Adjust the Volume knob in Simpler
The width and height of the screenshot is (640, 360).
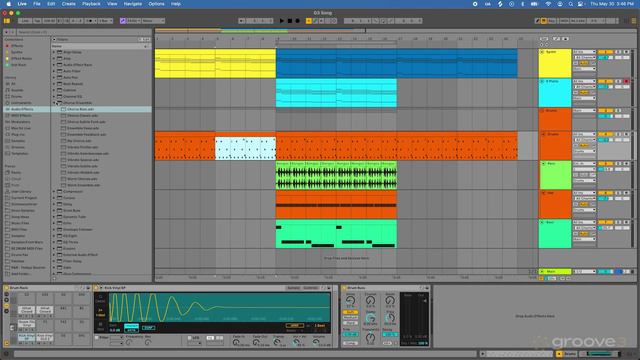(317, 342)
